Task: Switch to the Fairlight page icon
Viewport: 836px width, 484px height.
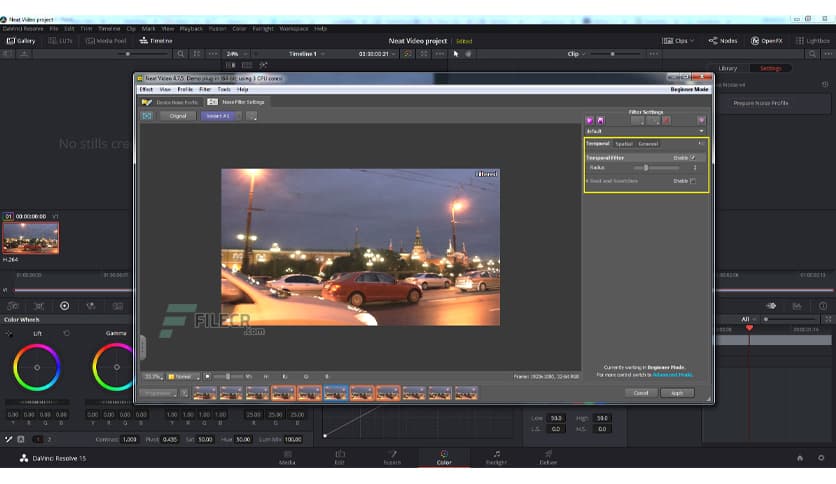Action: click(496, 457)
